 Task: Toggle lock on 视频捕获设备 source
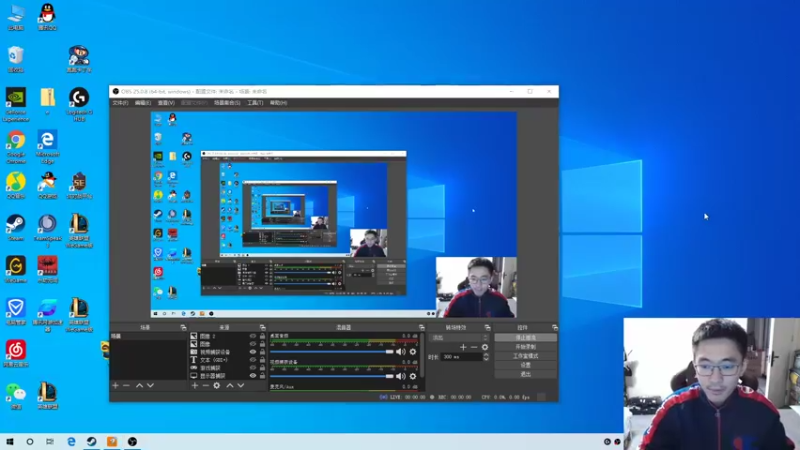click(262, 352)
